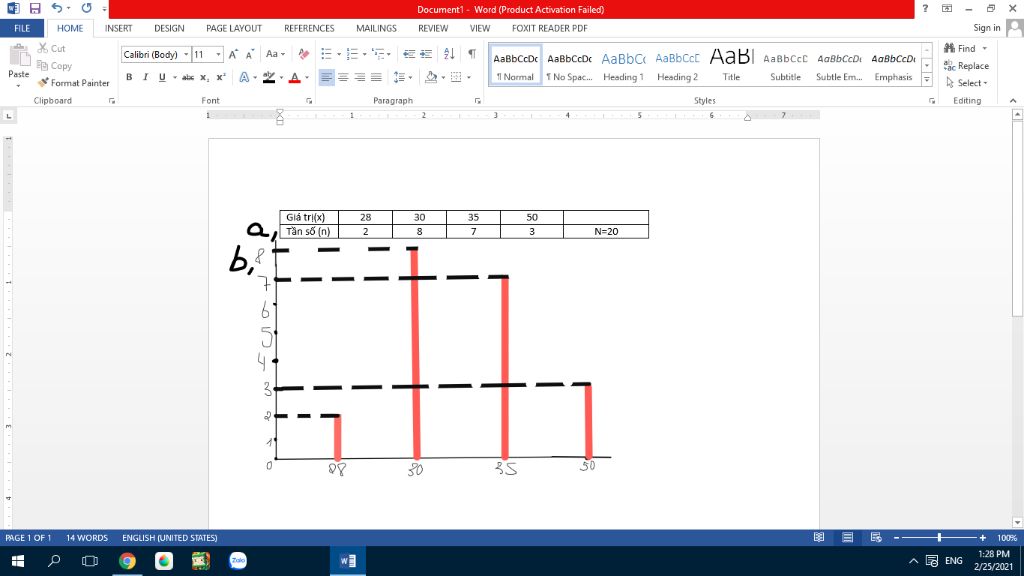Toggle Show/Hide paragraph marks
1024x576 pixels.
(472, 54)
